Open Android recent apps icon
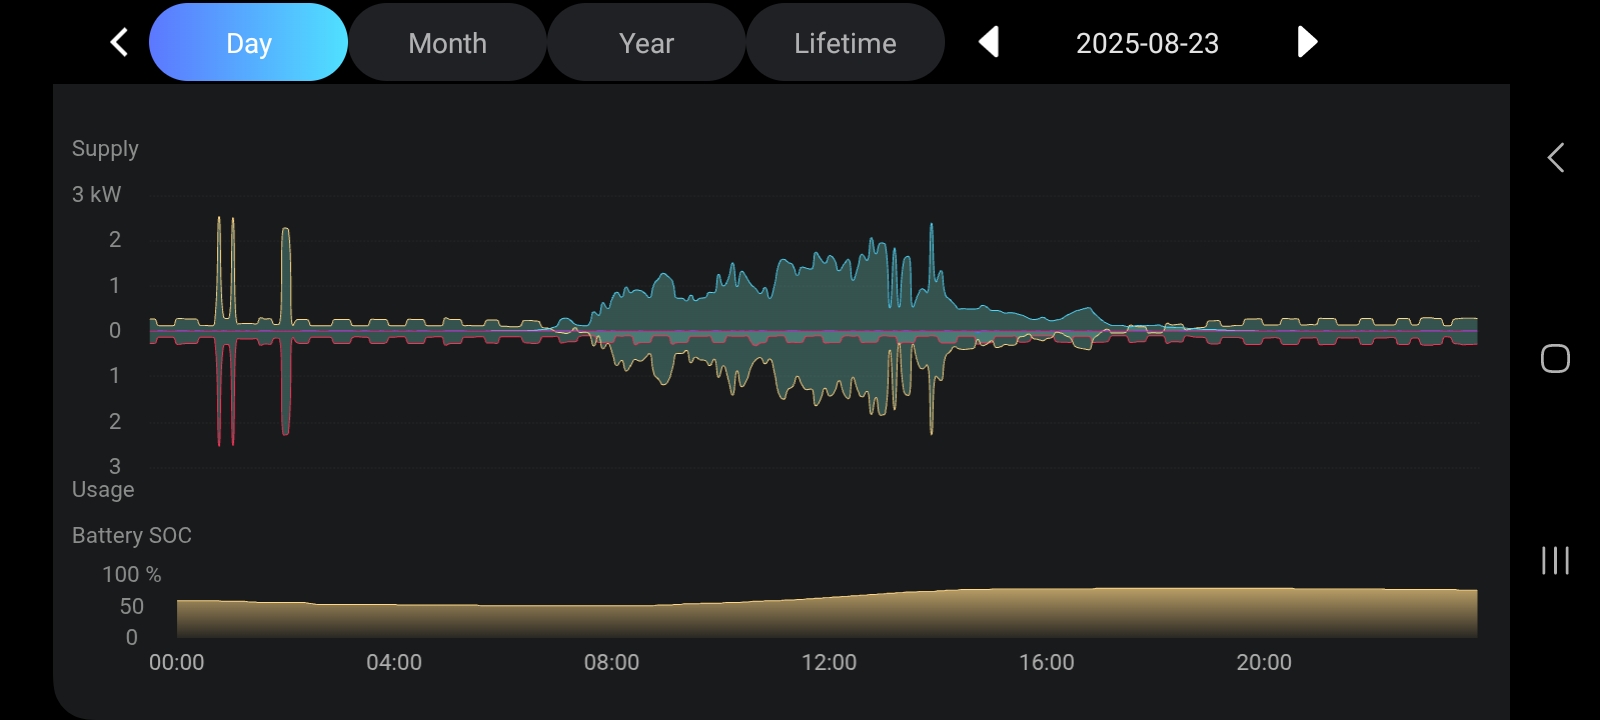Image resolution: width=1600 pixels, height=720 pixels. [x=1555, y=560]
